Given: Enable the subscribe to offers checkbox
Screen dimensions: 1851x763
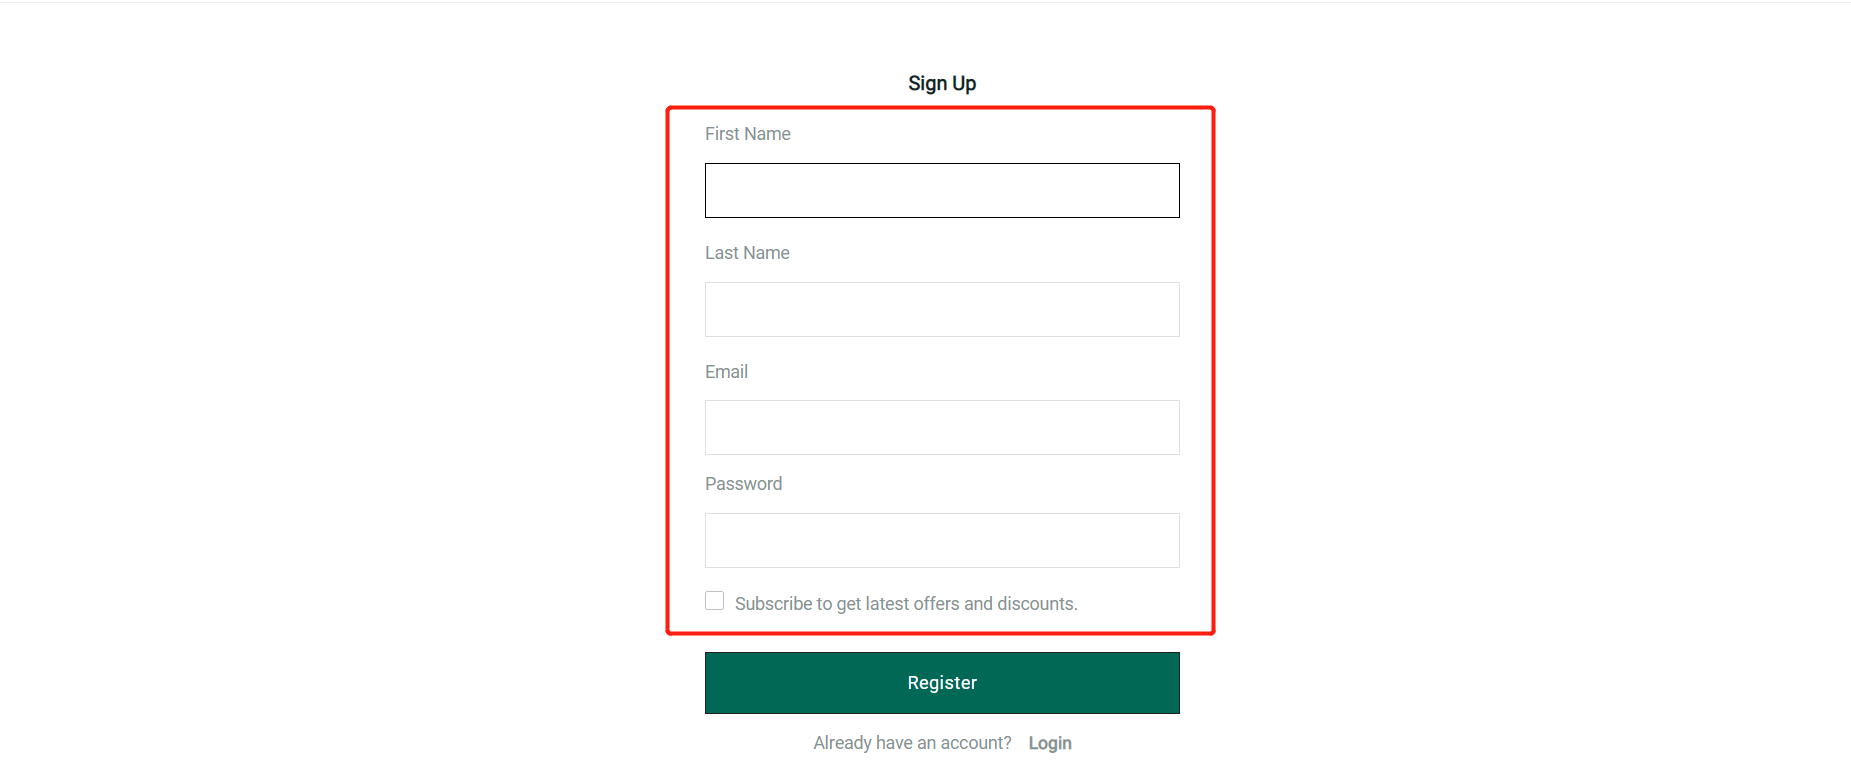Looking at the screenshot, I should (714, 600).
